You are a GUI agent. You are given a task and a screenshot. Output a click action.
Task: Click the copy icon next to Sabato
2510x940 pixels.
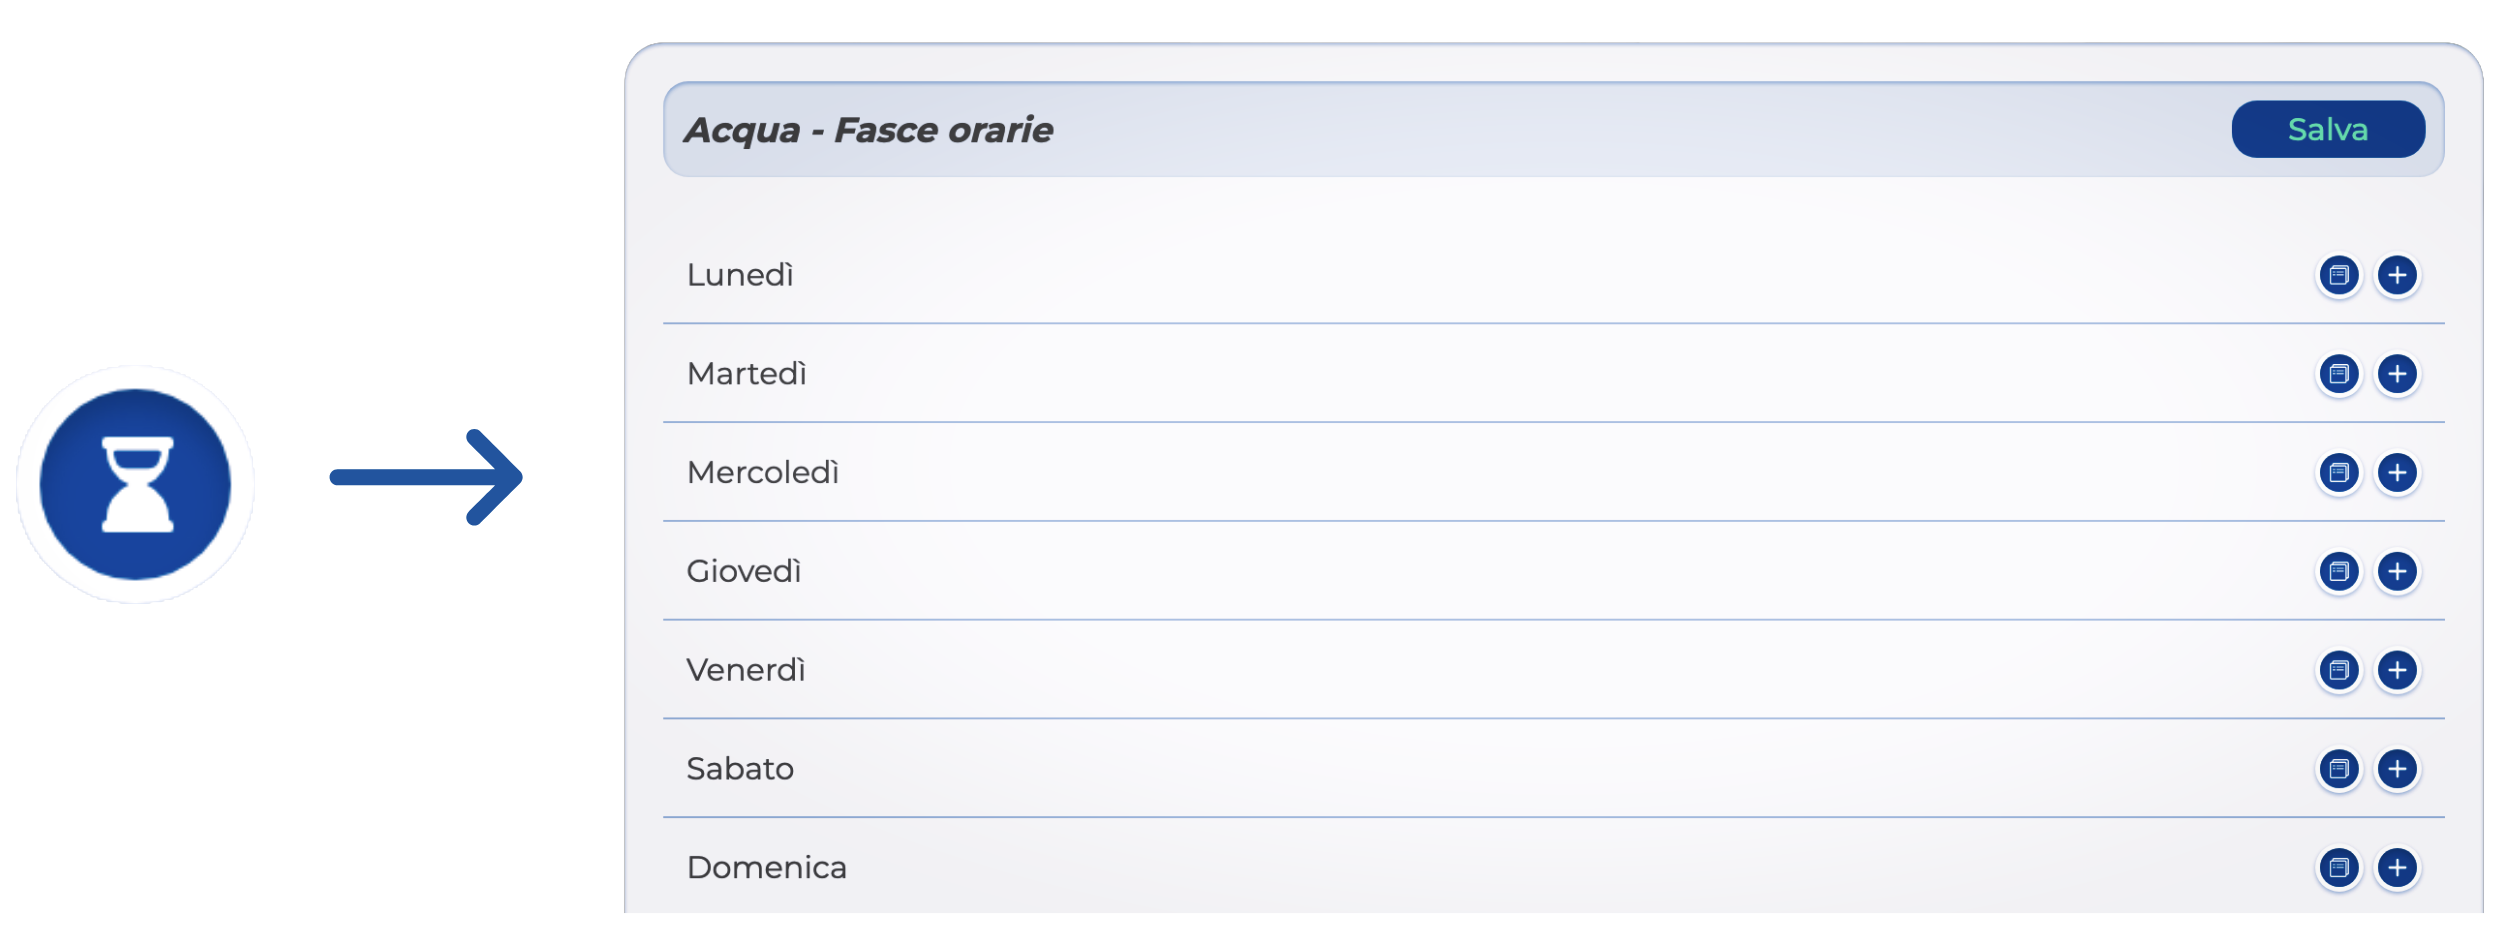2339,769
